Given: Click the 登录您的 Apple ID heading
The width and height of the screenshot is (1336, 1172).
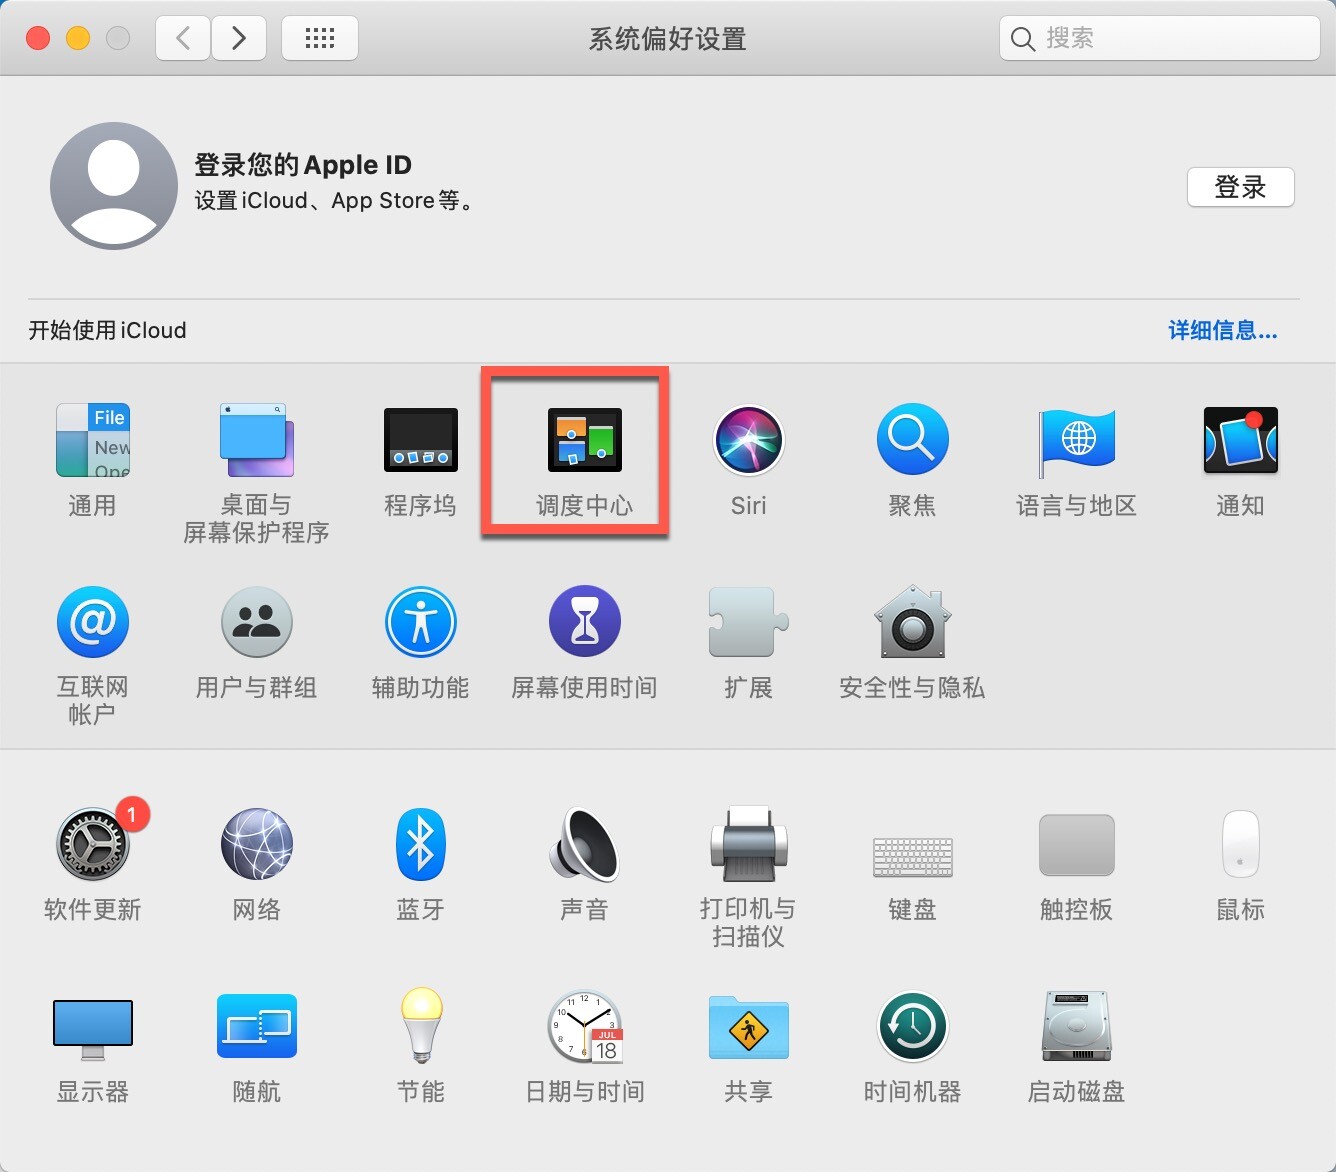Looking at the screenshot, I should (303, 165).
